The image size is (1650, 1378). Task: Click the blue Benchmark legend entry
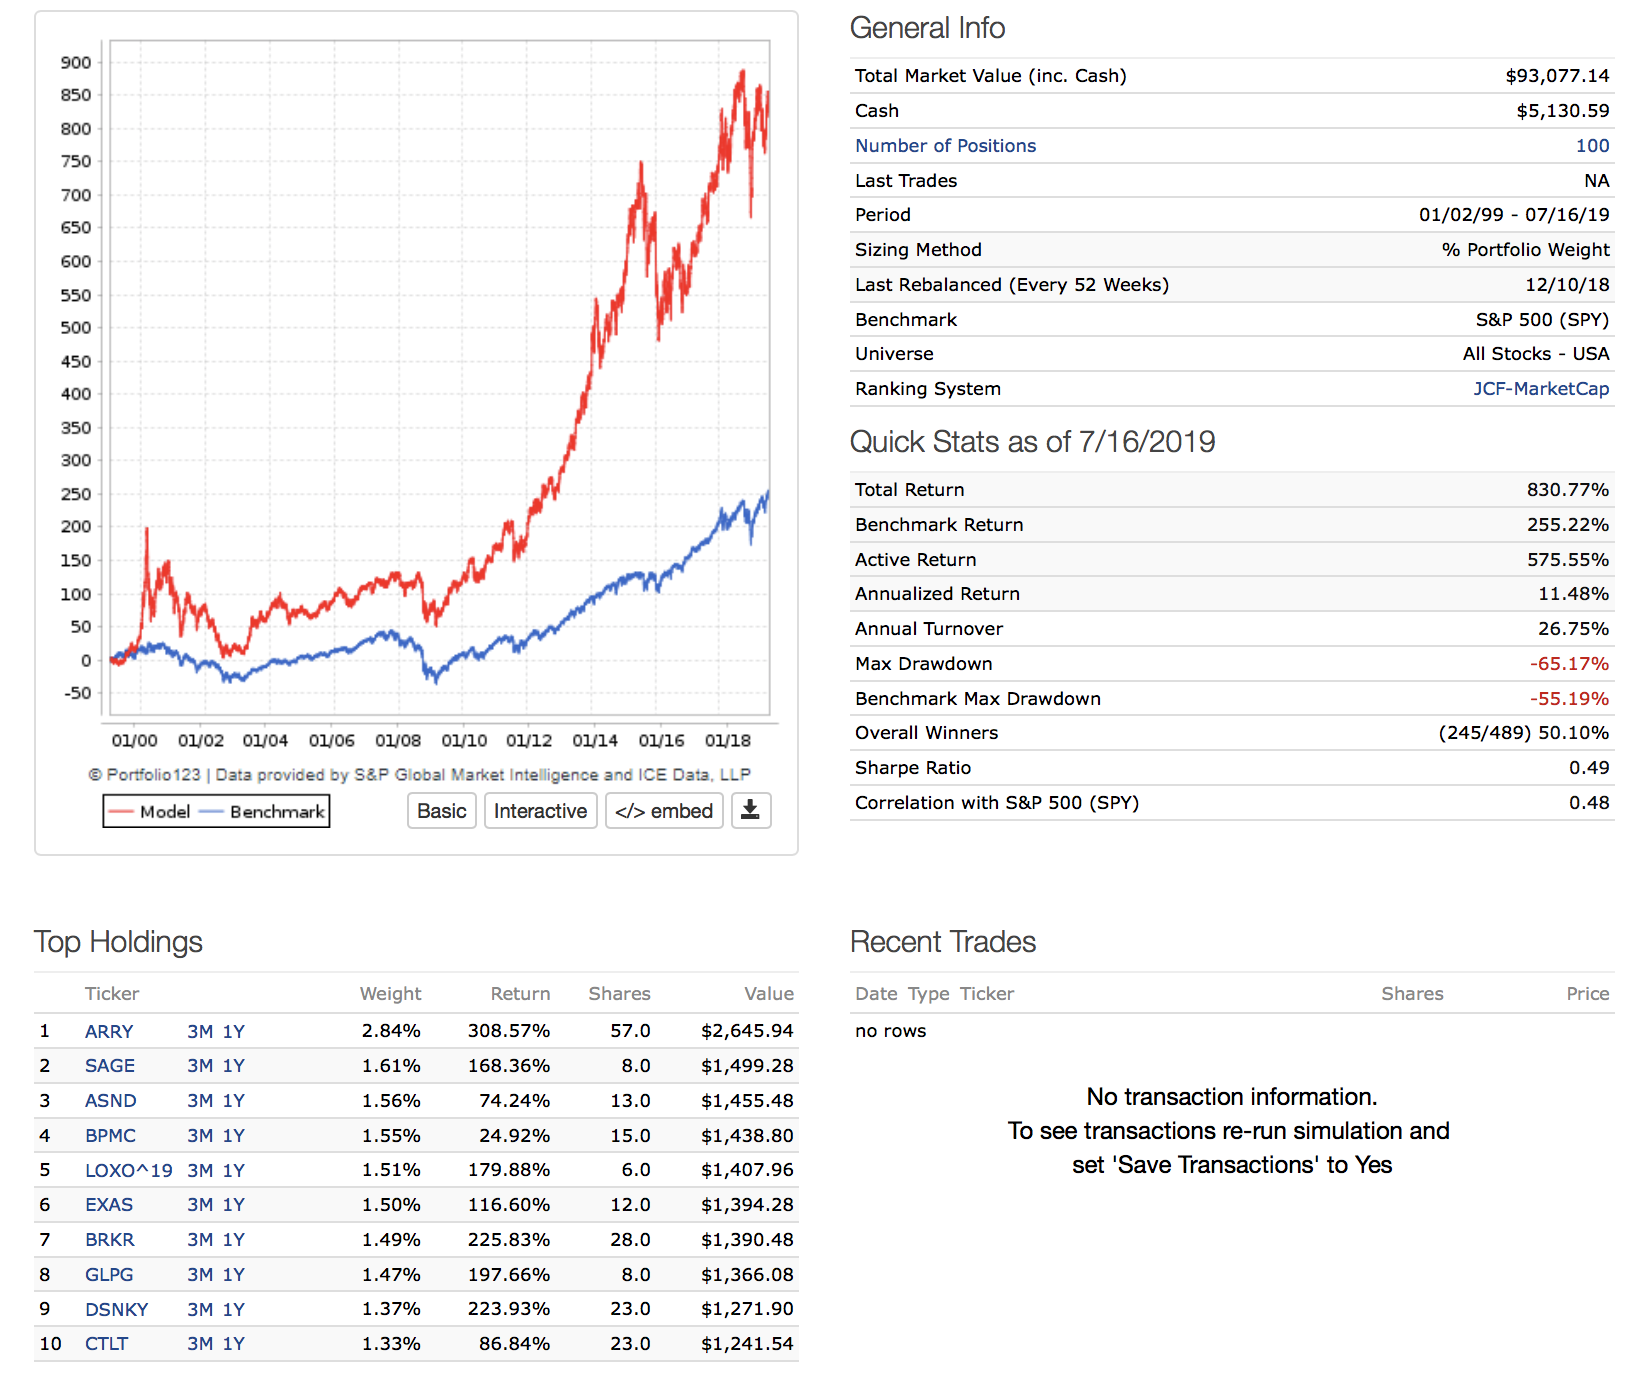(264, 812)
